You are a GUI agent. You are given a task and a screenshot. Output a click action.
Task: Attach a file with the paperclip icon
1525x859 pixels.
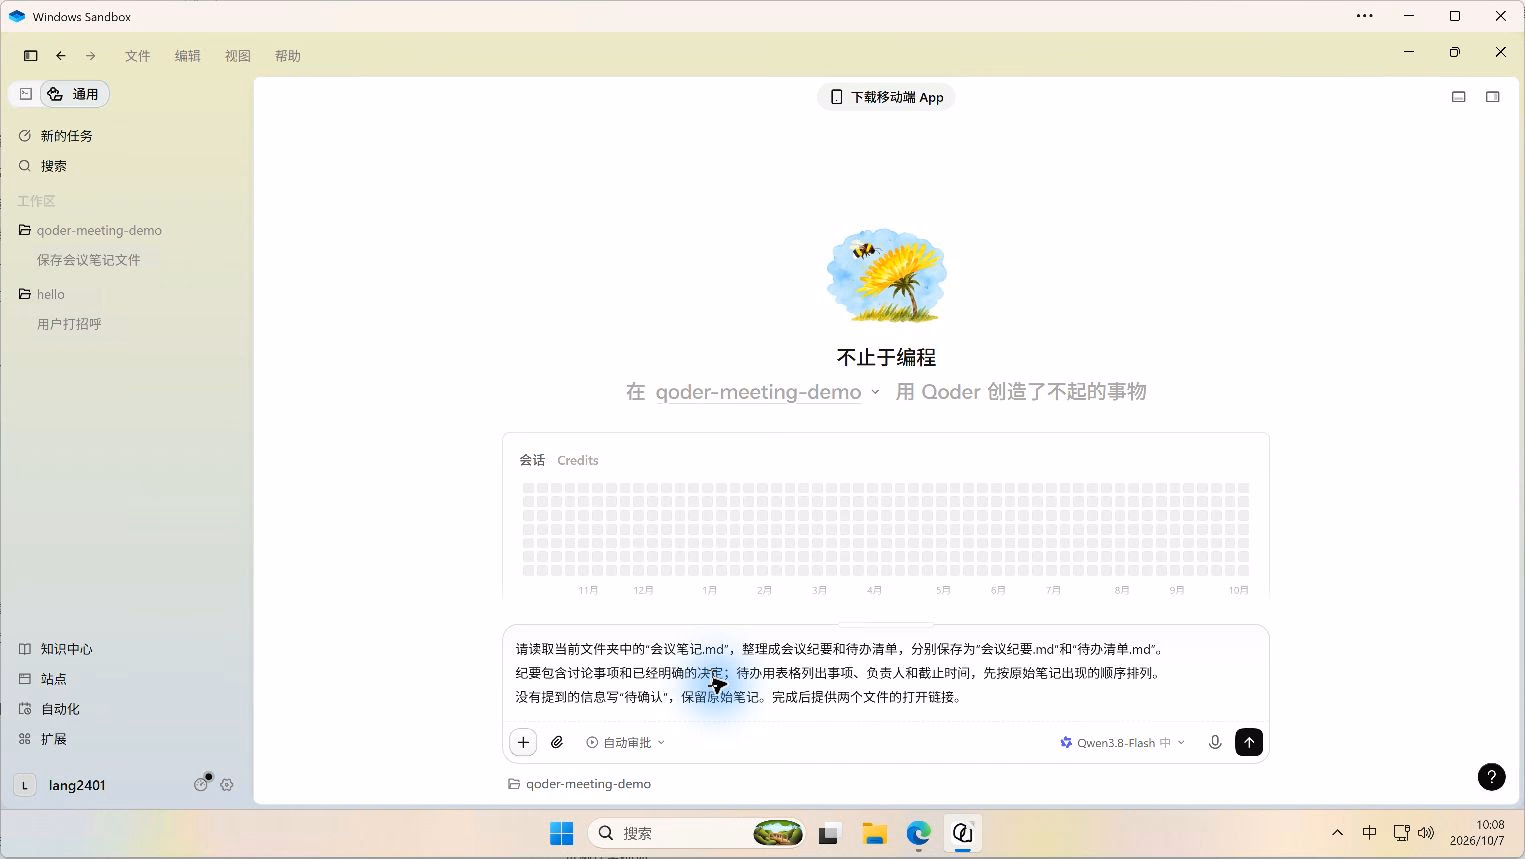[x=558, y=742]
